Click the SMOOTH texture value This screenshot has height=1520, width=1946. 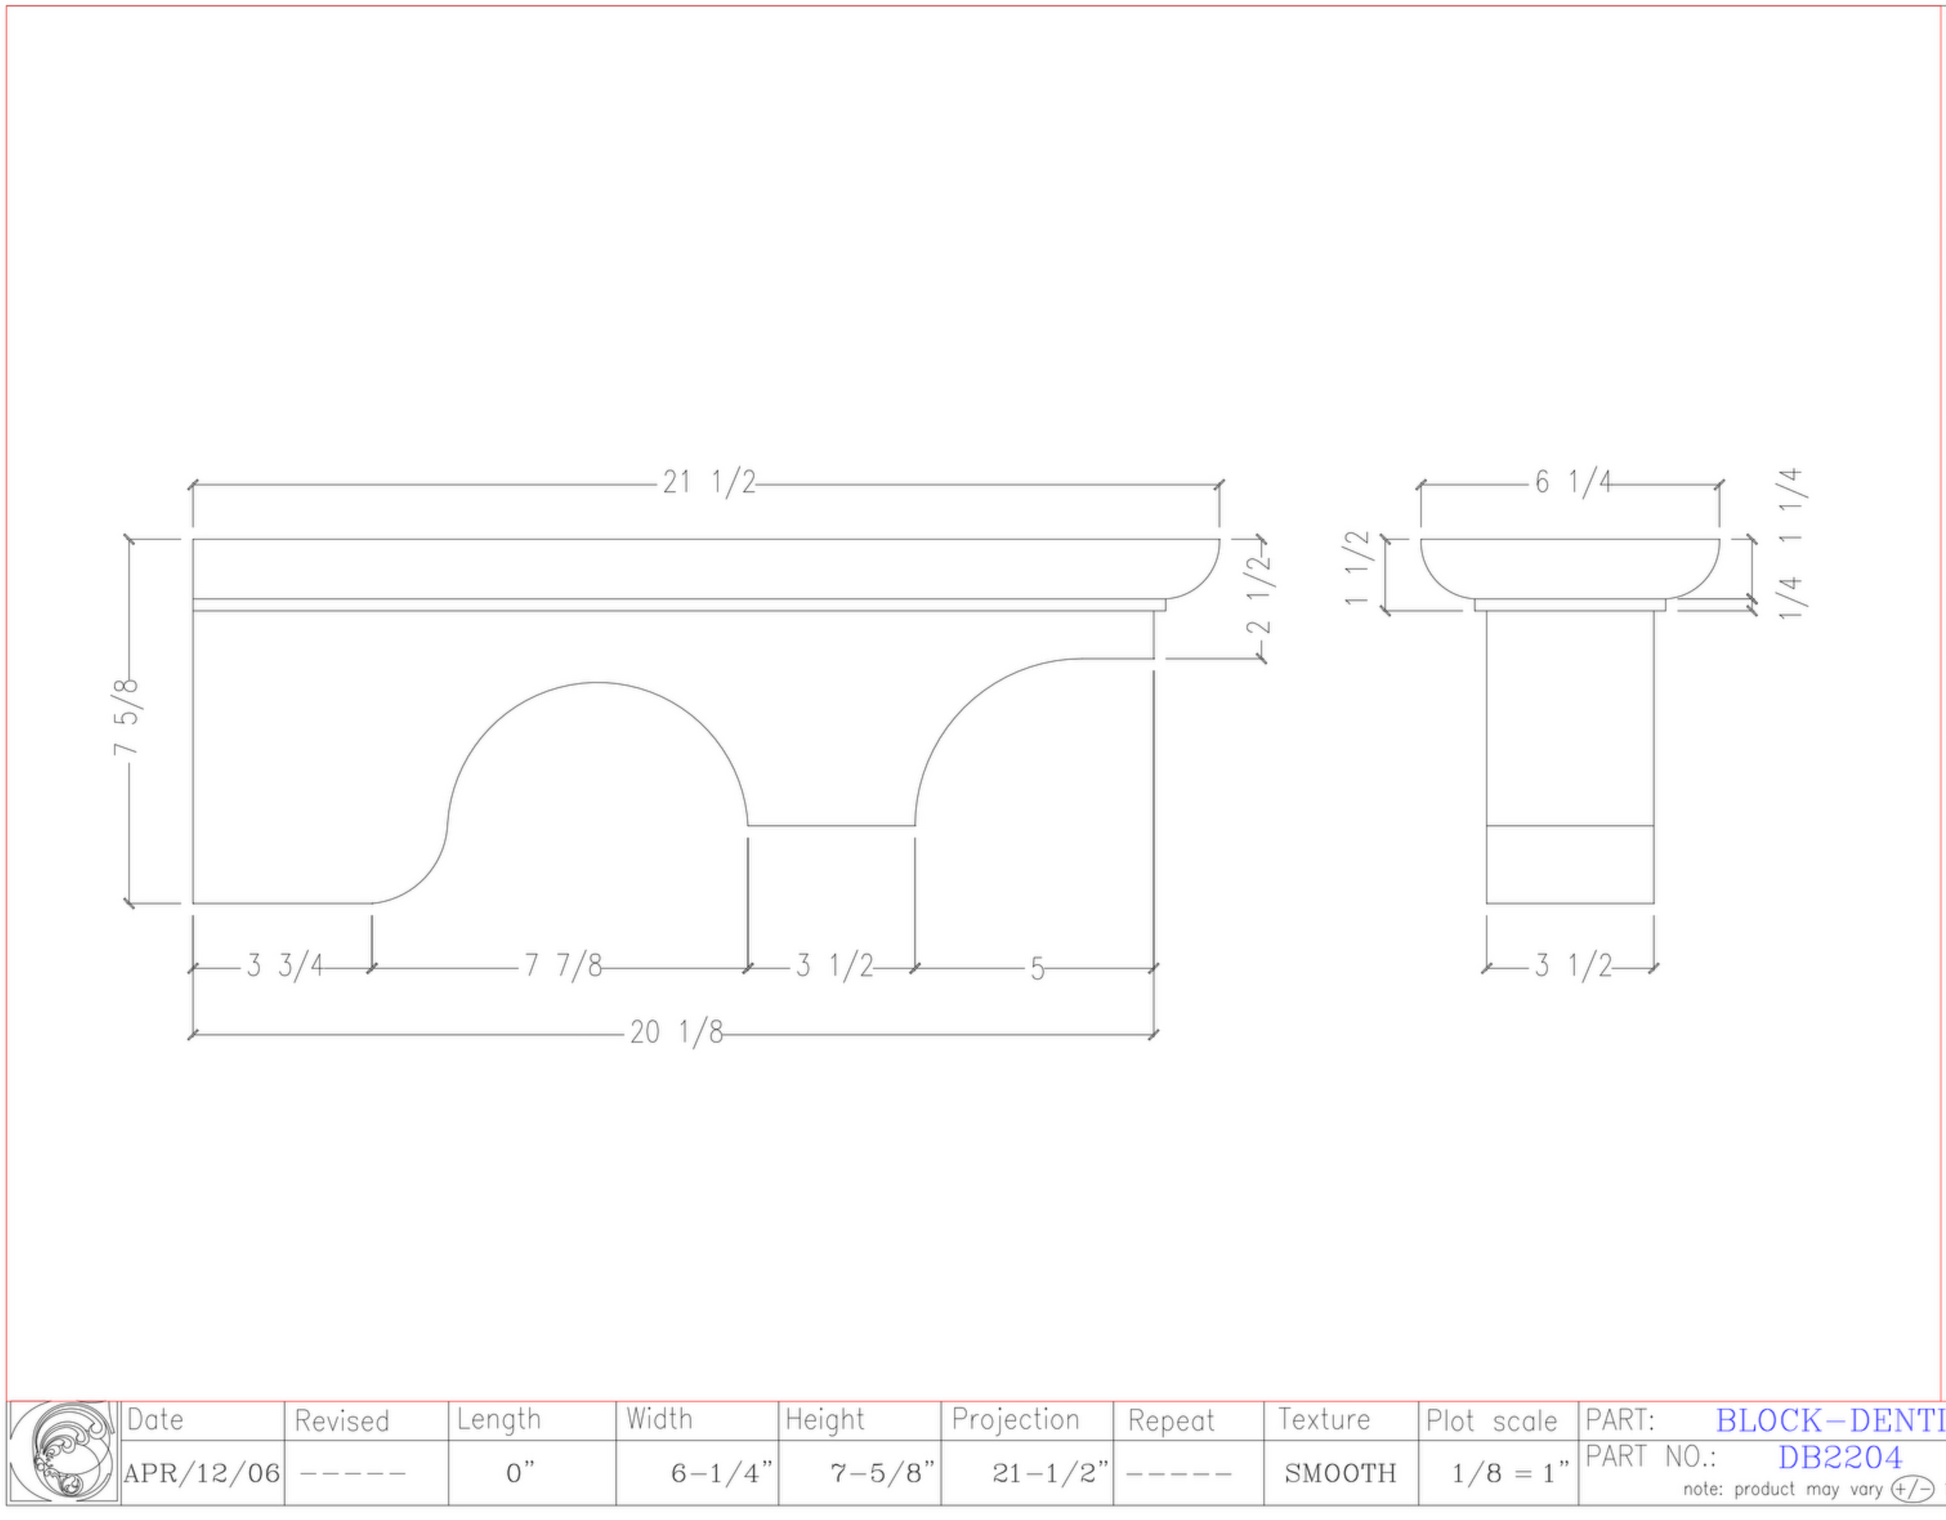tap(1340, 1473)
